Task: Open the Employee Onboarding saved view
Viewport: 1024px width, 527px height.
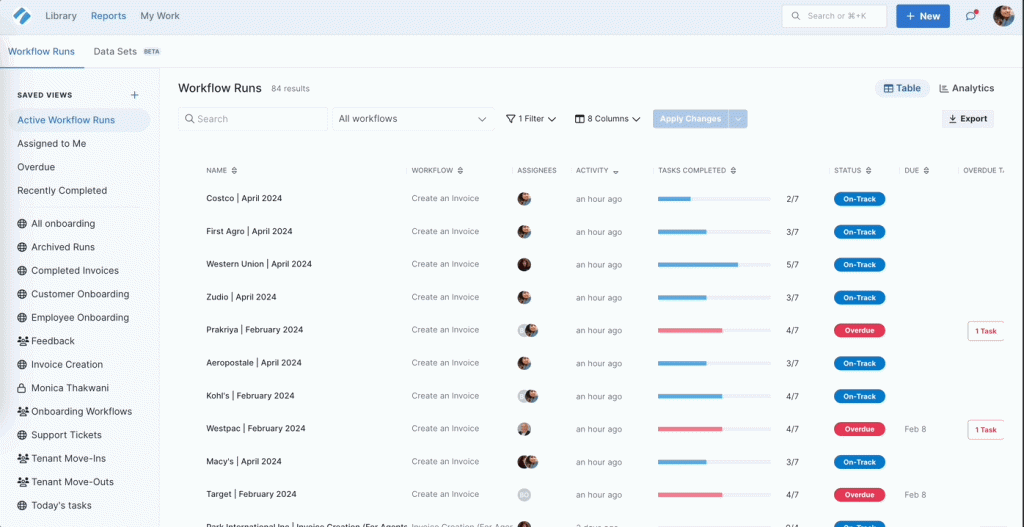Action: pyautogui.click(x=80, y=317)
